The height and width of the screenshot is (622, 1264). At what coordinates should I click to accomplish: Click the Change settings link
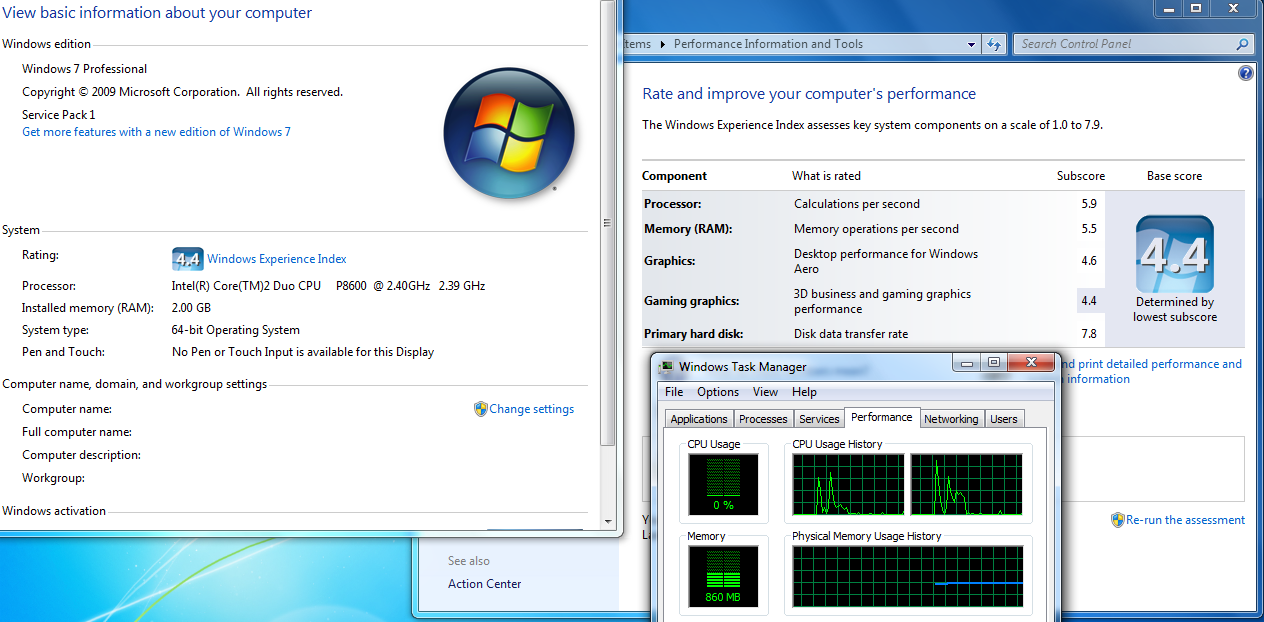click(x=532, y=409)
